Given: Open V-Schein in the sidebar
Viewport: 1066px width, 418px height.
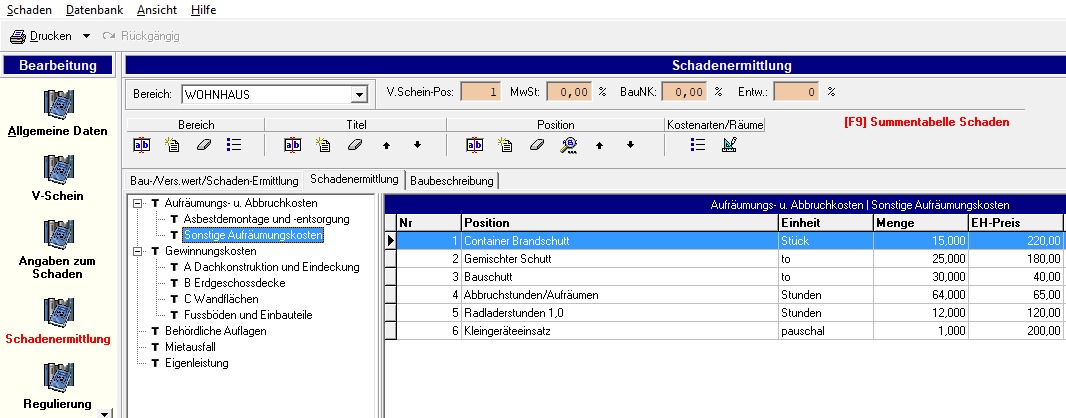Looking at the screenshot, I should pos(58,178).
